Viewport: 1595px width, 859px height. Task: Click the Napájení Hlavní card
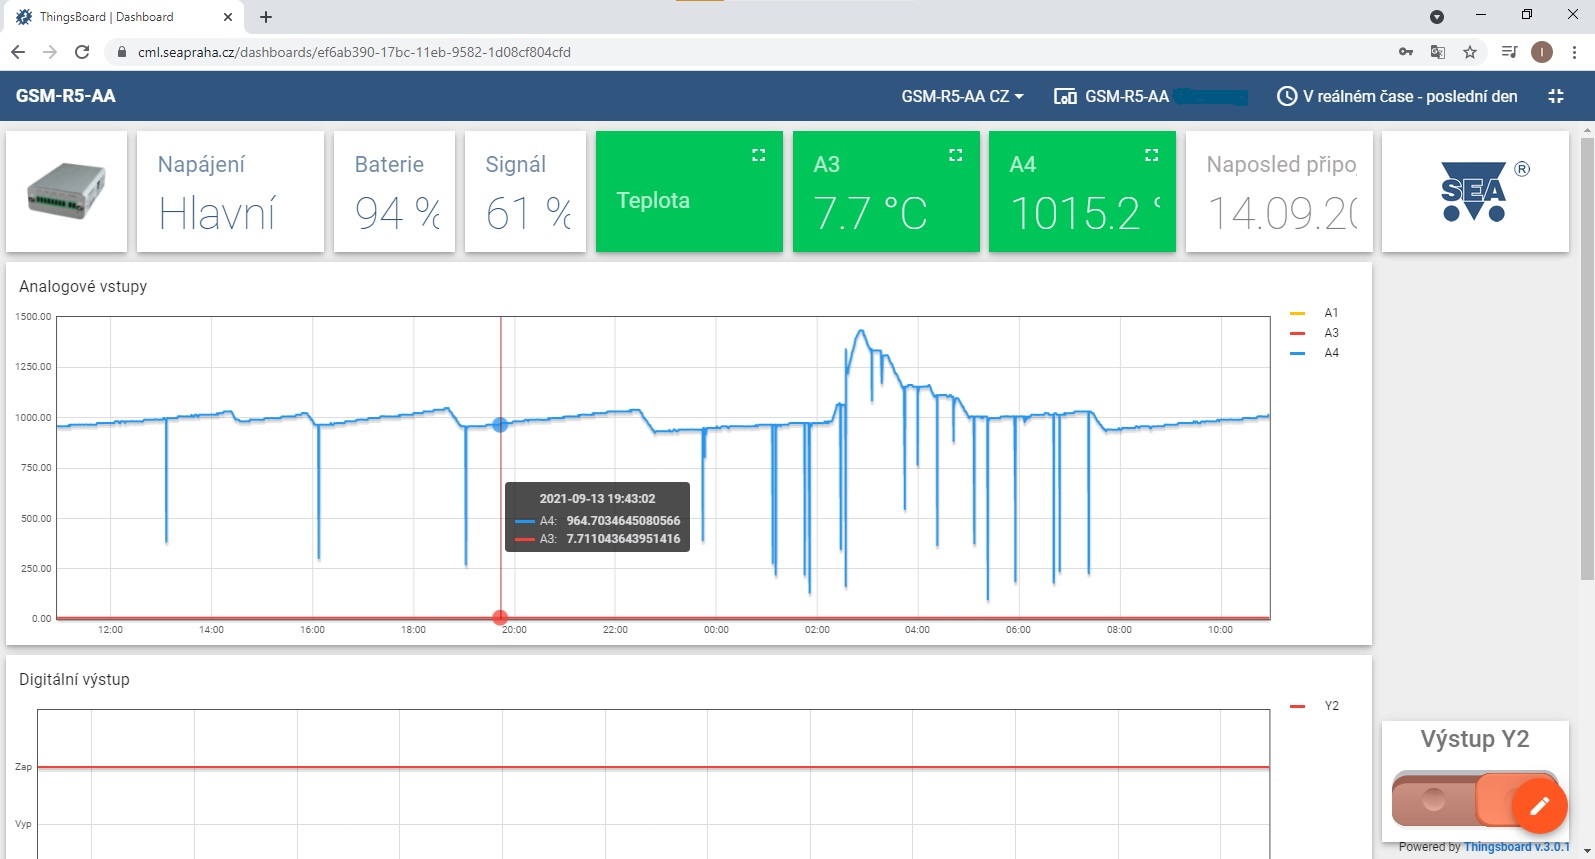230,191
